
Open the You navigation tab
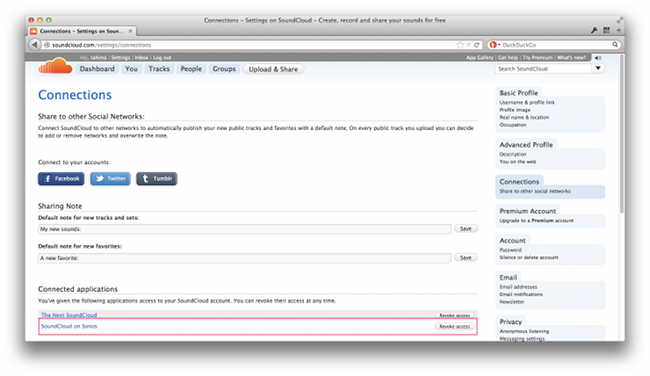pyautogui.click(x=131, y=69)
